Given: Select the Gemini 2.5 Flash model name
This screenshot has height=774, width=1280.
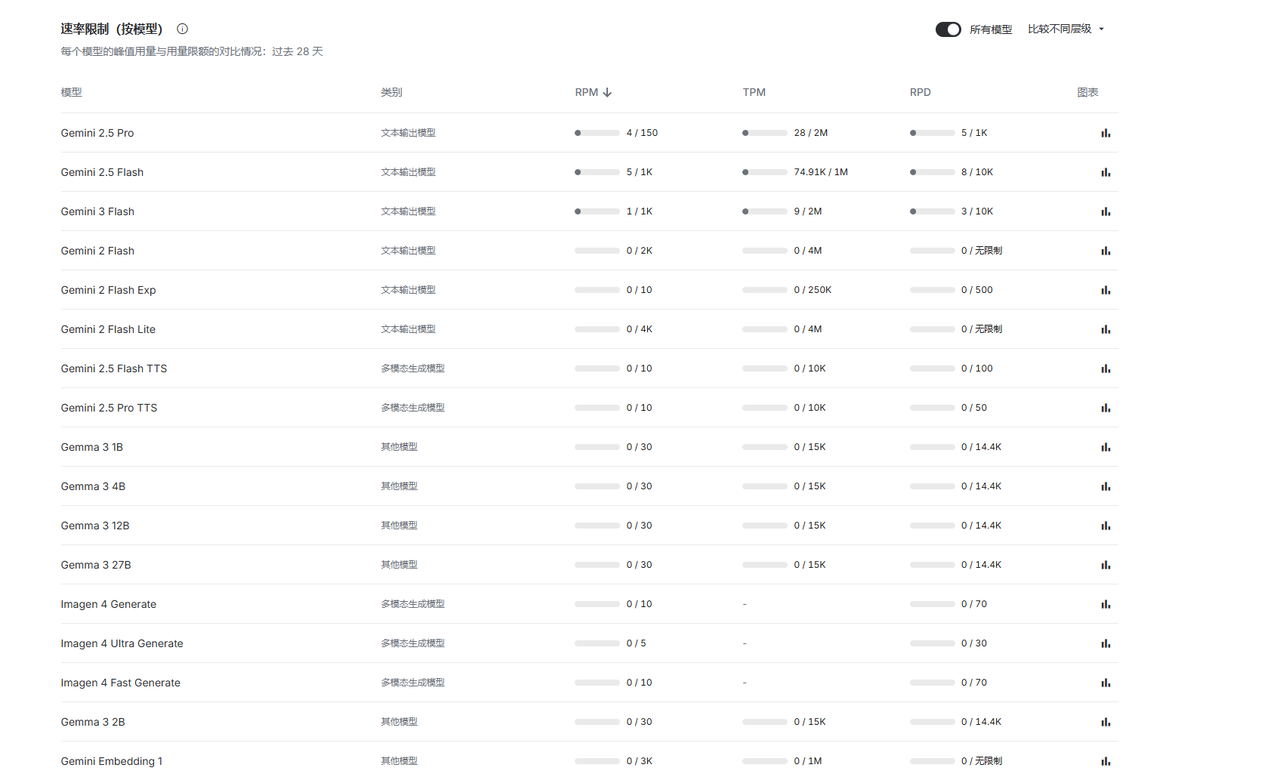Looking at the screenshot, I should [x=102, y=172].
